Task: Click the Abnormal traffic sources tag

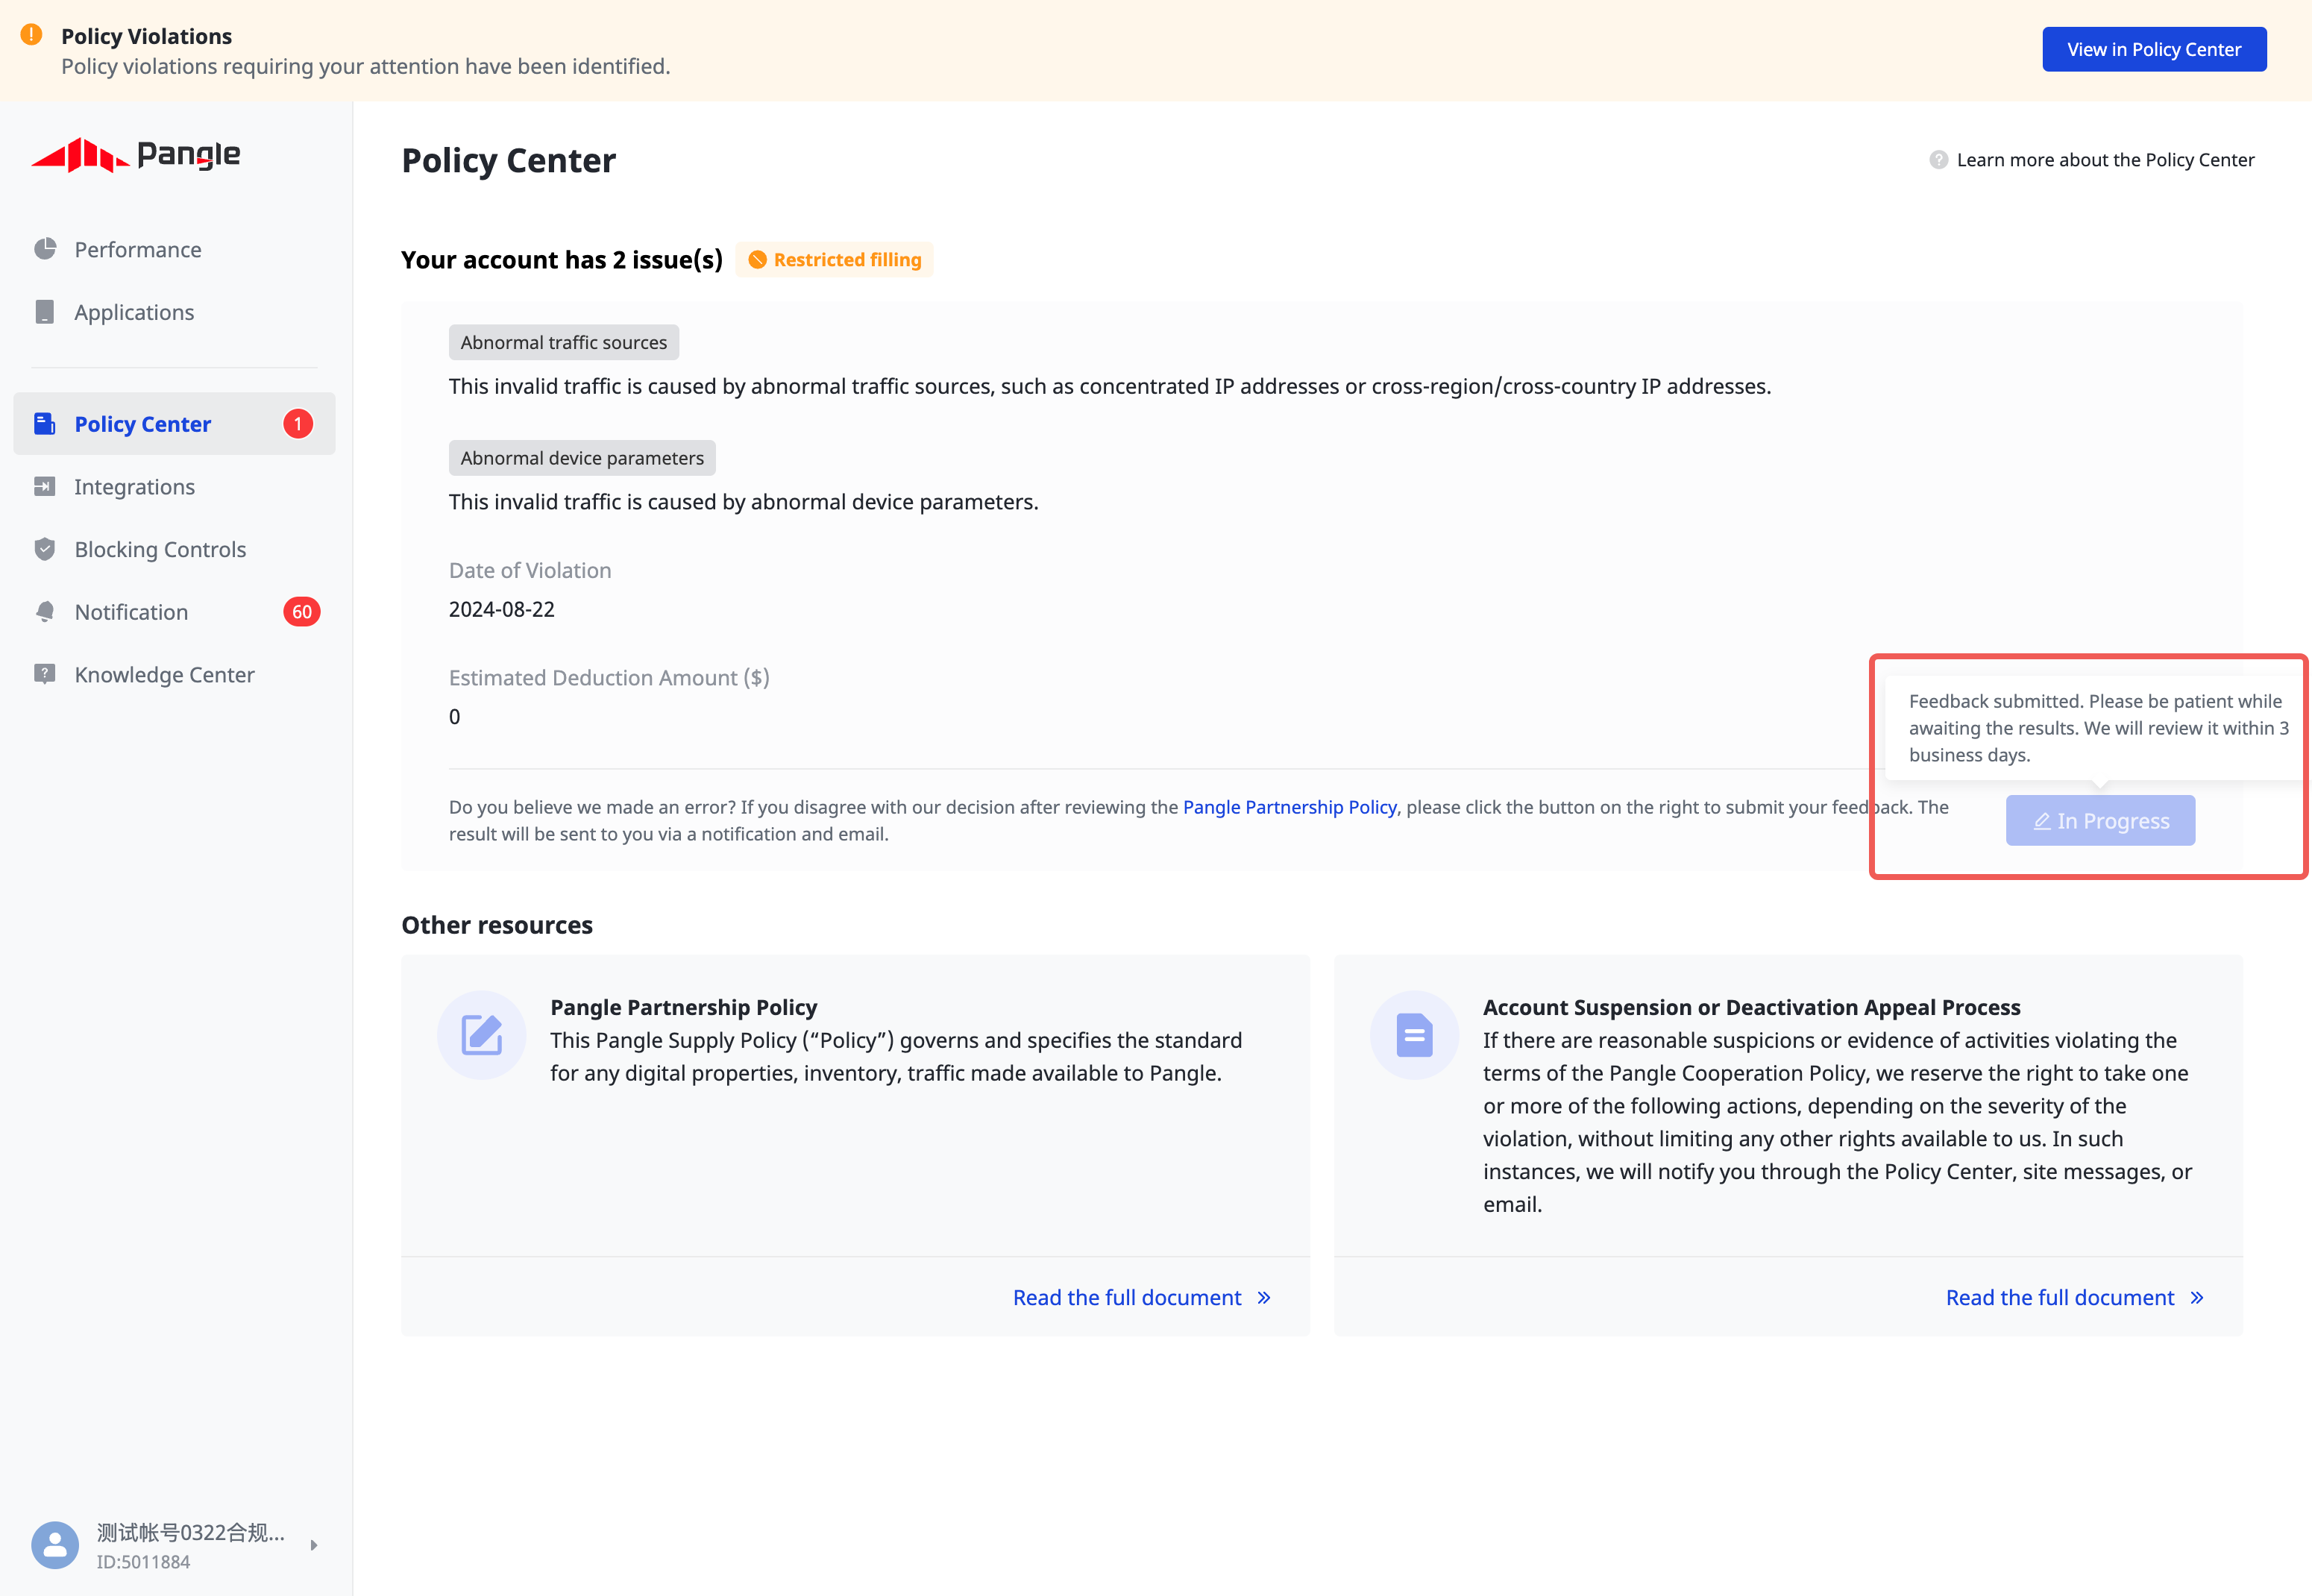Action: point(564,342)
